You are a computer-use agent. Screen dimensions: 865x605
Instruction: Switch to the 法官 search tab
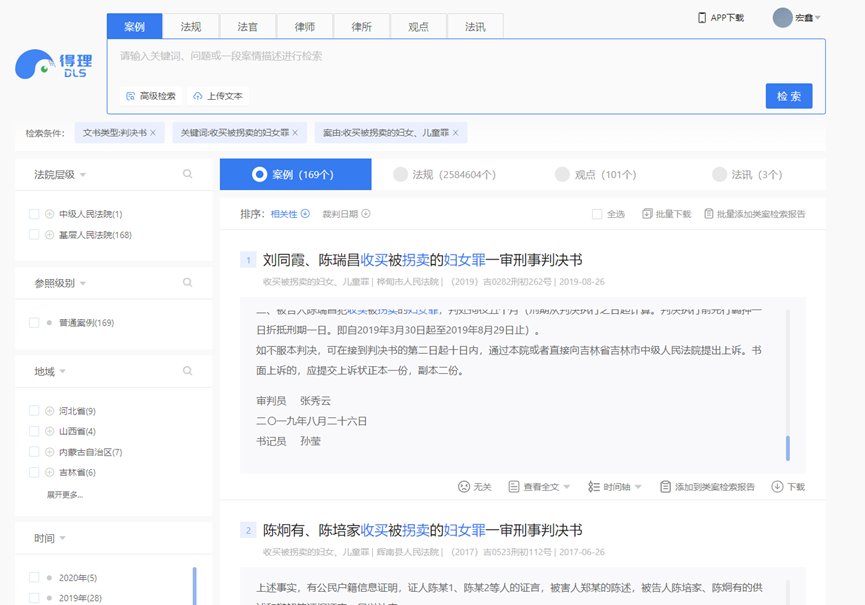pyautogui.click(x=248, y=26)
